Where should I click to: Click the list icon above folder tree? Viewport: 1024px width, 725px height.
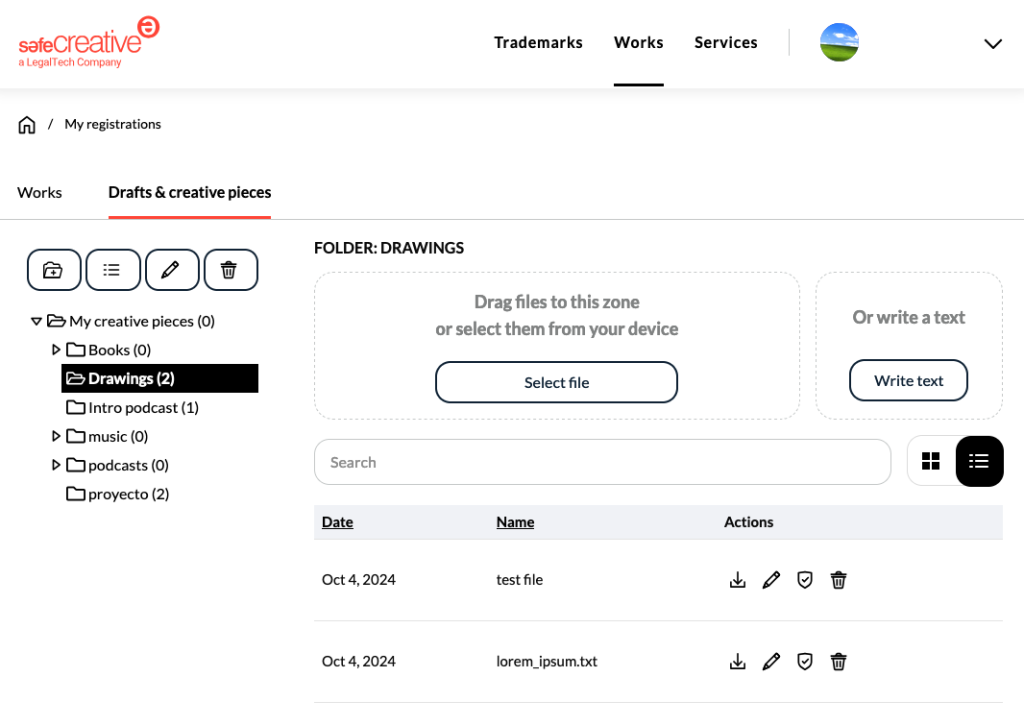point(112,270)
